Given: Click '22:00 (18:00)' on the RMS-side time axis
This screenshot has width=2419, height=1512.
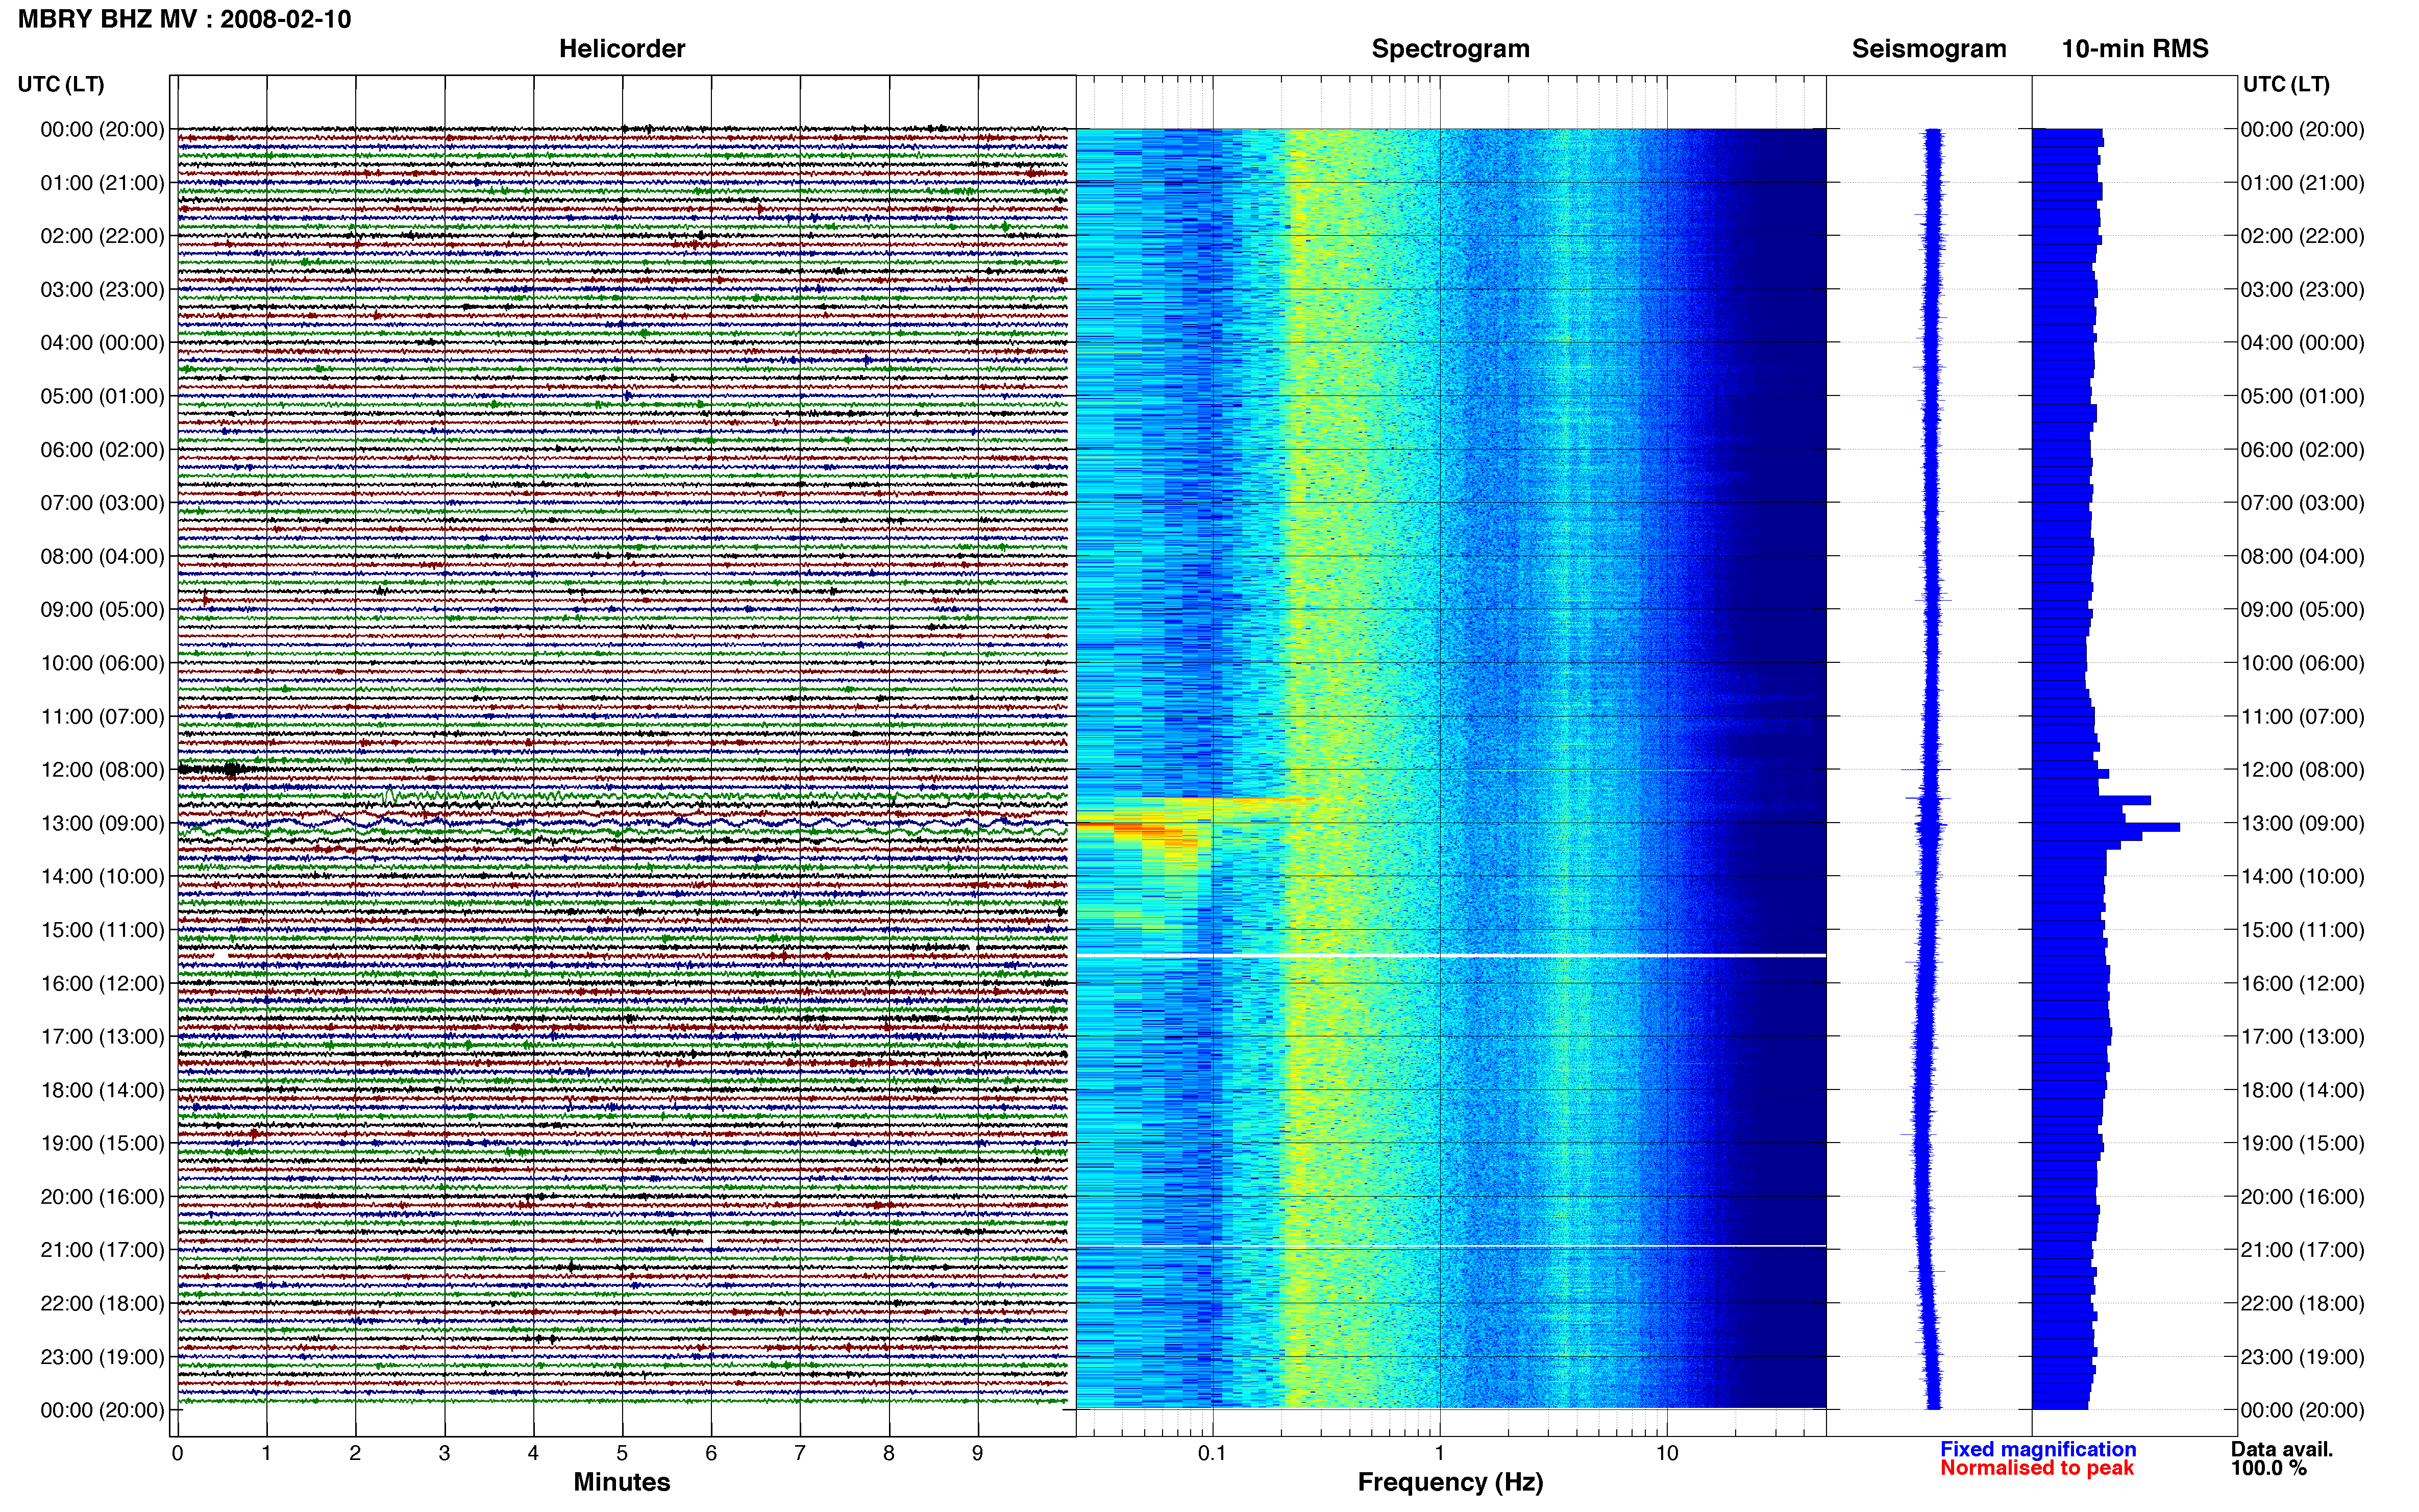Looking at the screenshot, I should (x=2302, y=1304).
